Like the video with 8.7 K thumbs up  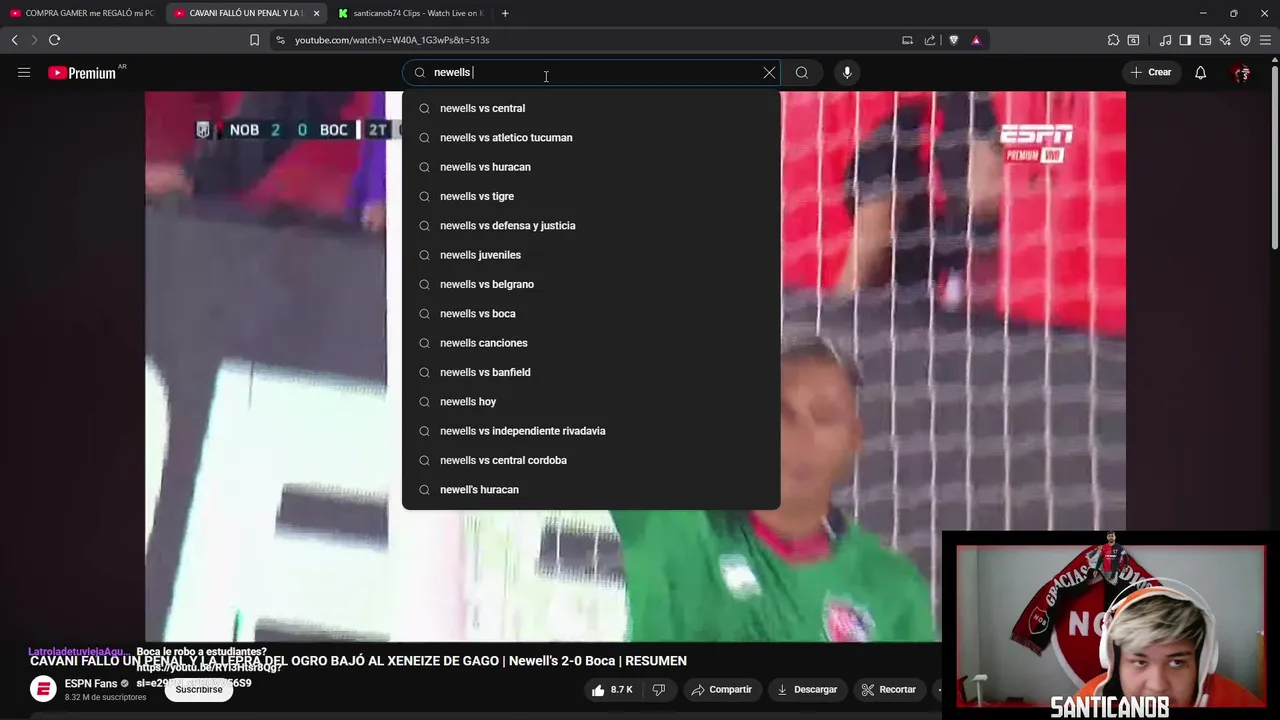[x=612, y=689]
